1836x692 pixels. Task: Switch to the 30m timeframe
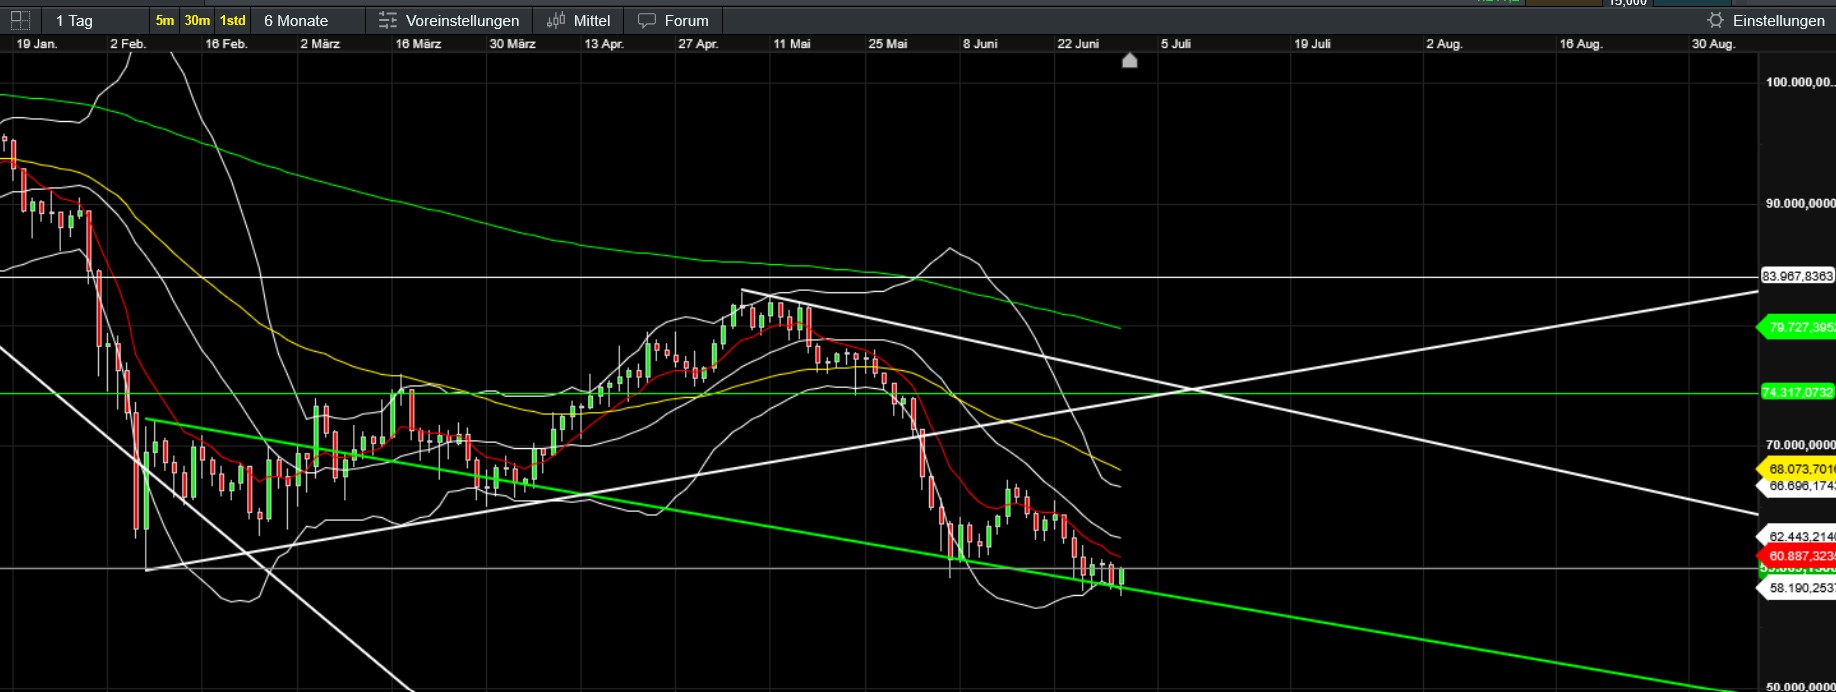click(197, 20)
